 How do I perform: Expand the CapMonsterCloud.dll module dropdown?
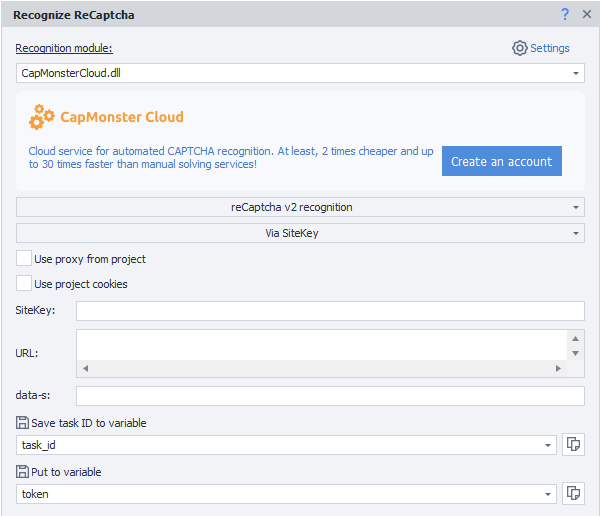[x=576, y=73]
